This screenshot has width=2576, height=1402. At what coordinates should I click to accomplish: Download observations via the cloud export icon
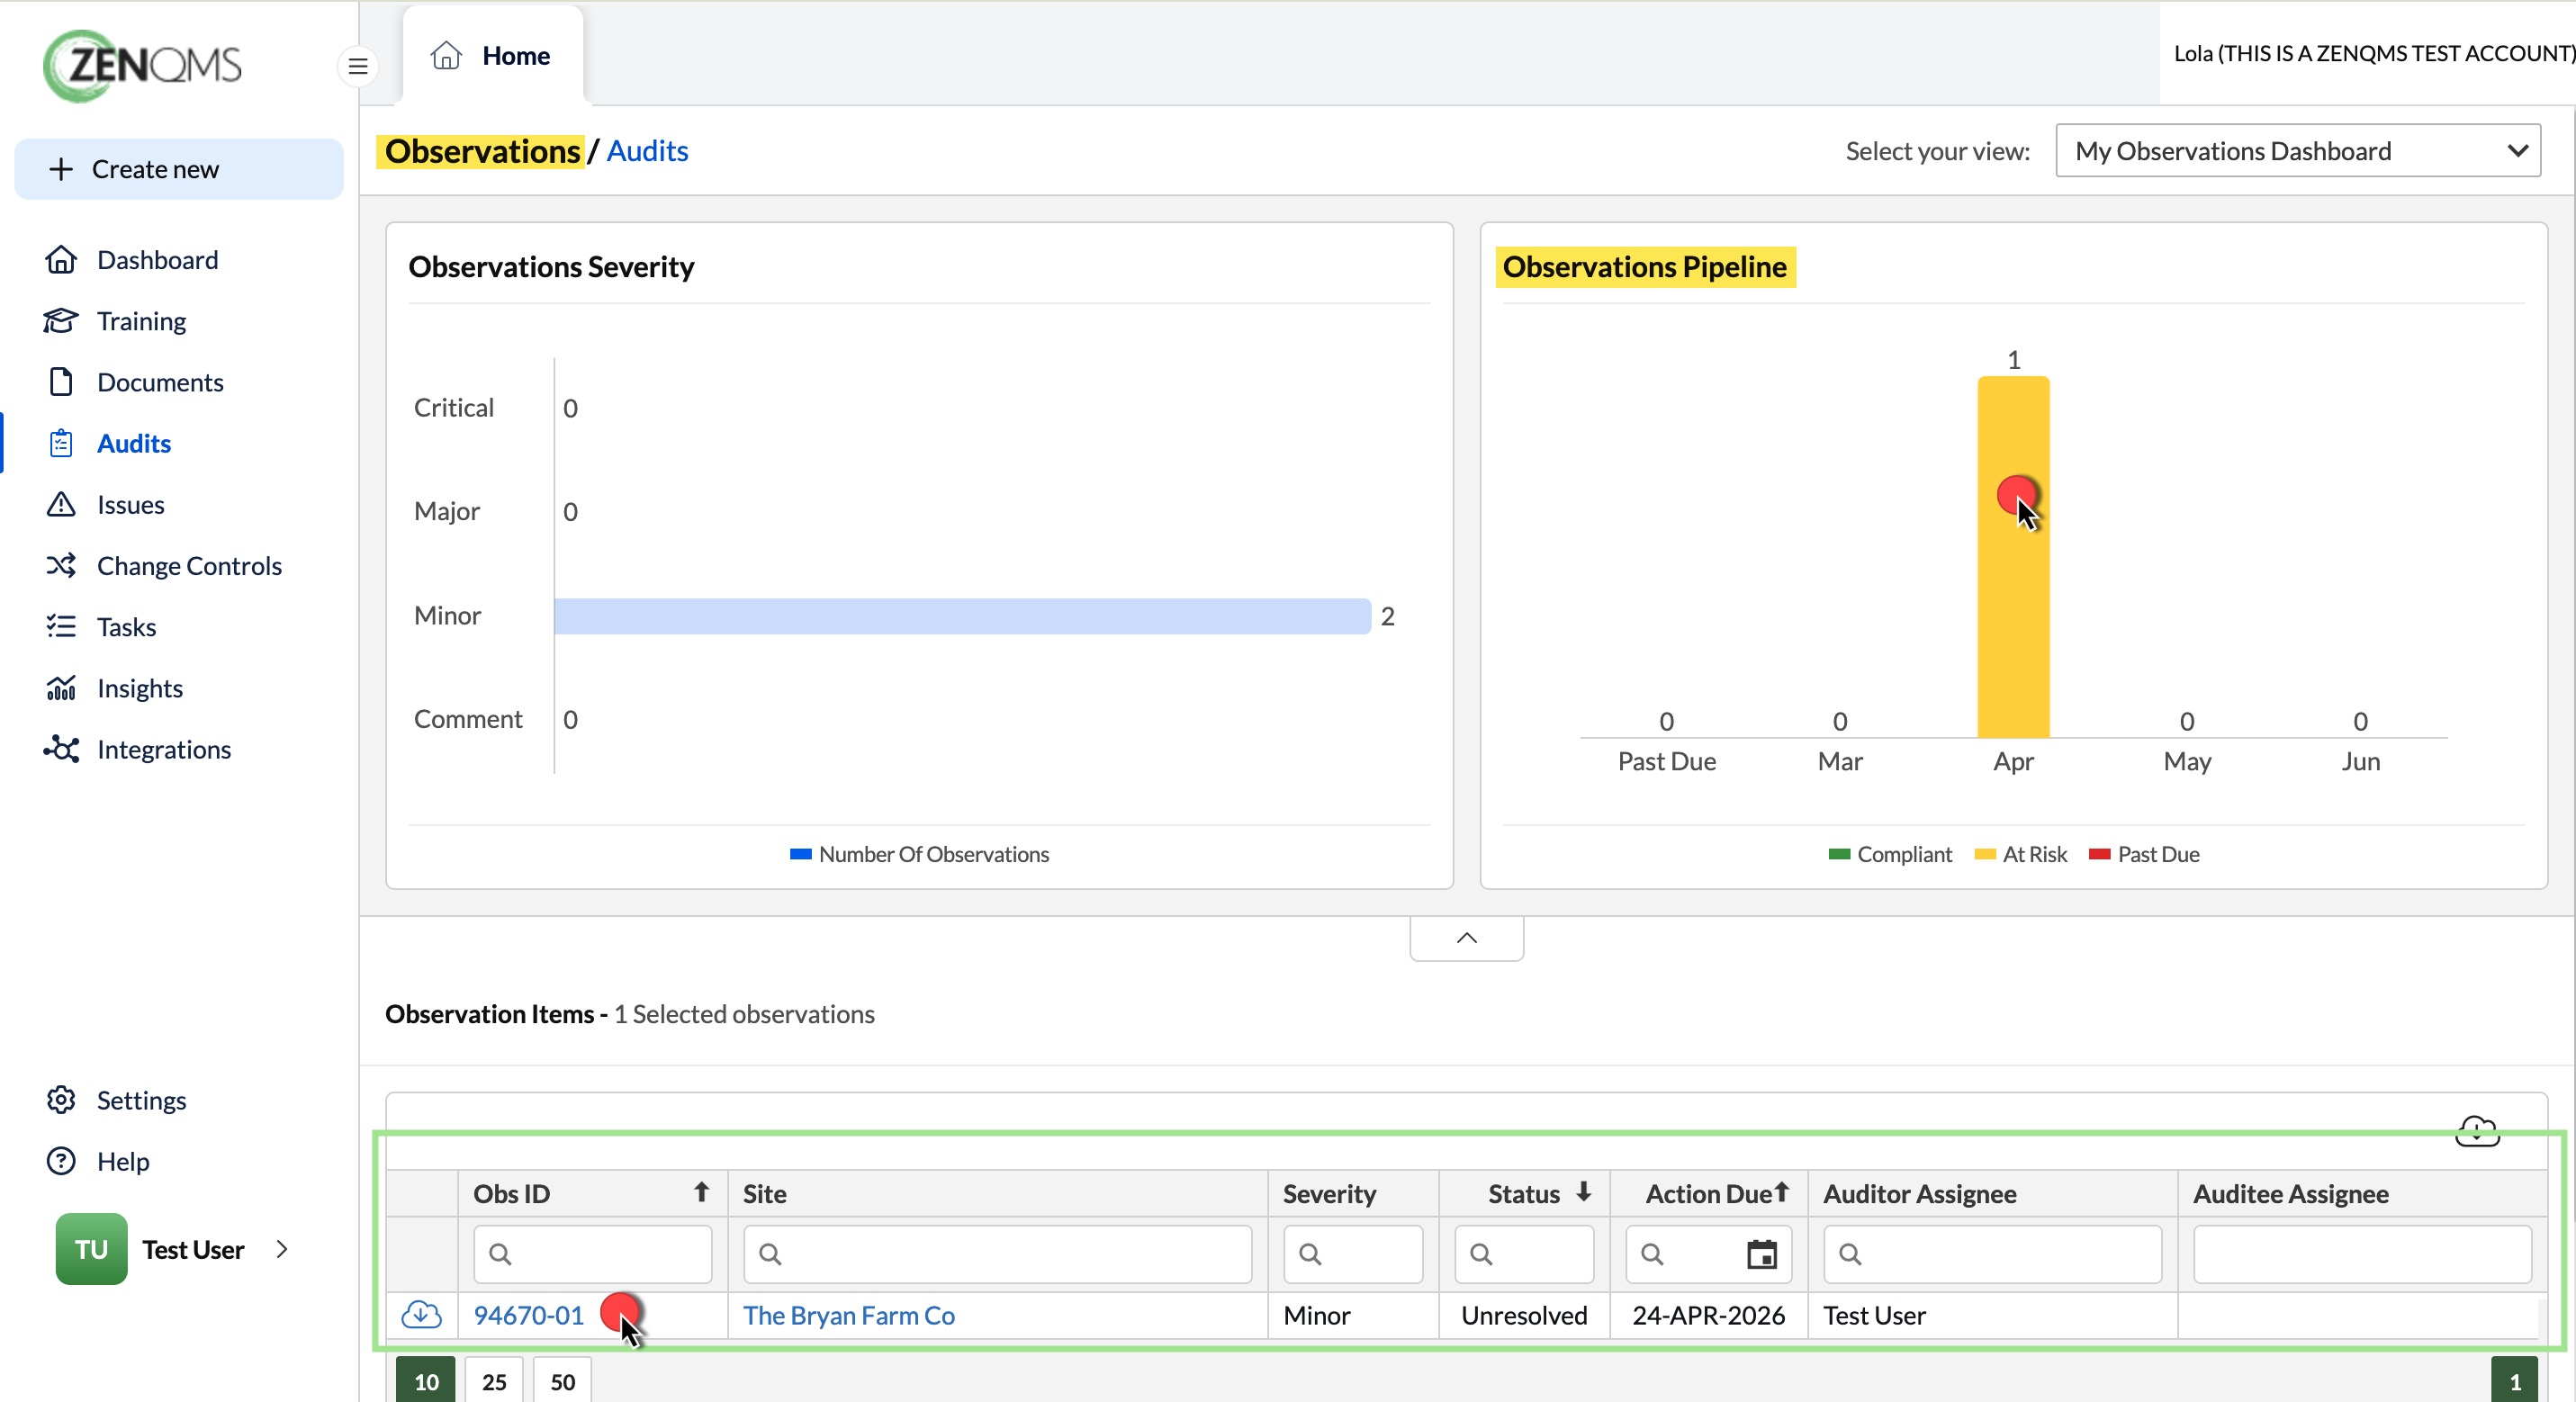[x=2477, y=1131]
